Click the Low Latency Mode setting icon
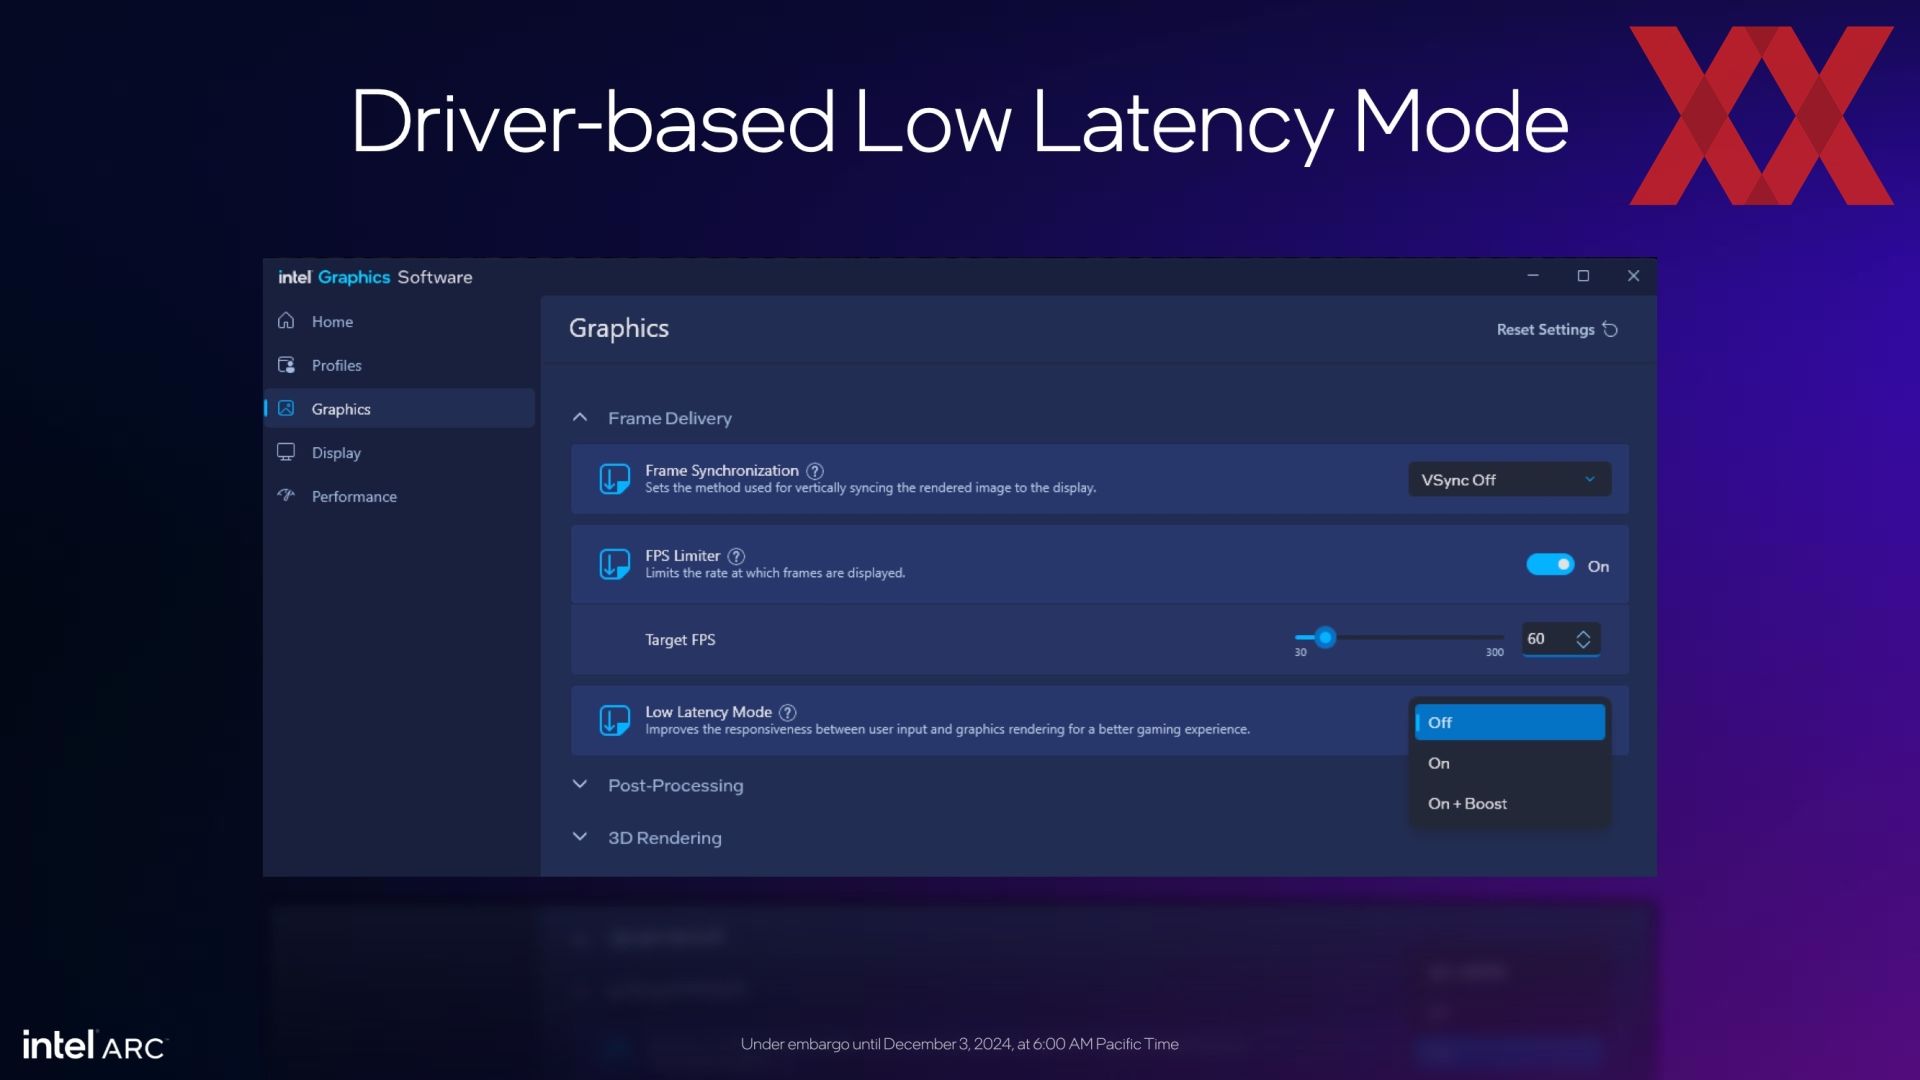The height and width of the screenshot is (1080, 1920). [614, 720]
